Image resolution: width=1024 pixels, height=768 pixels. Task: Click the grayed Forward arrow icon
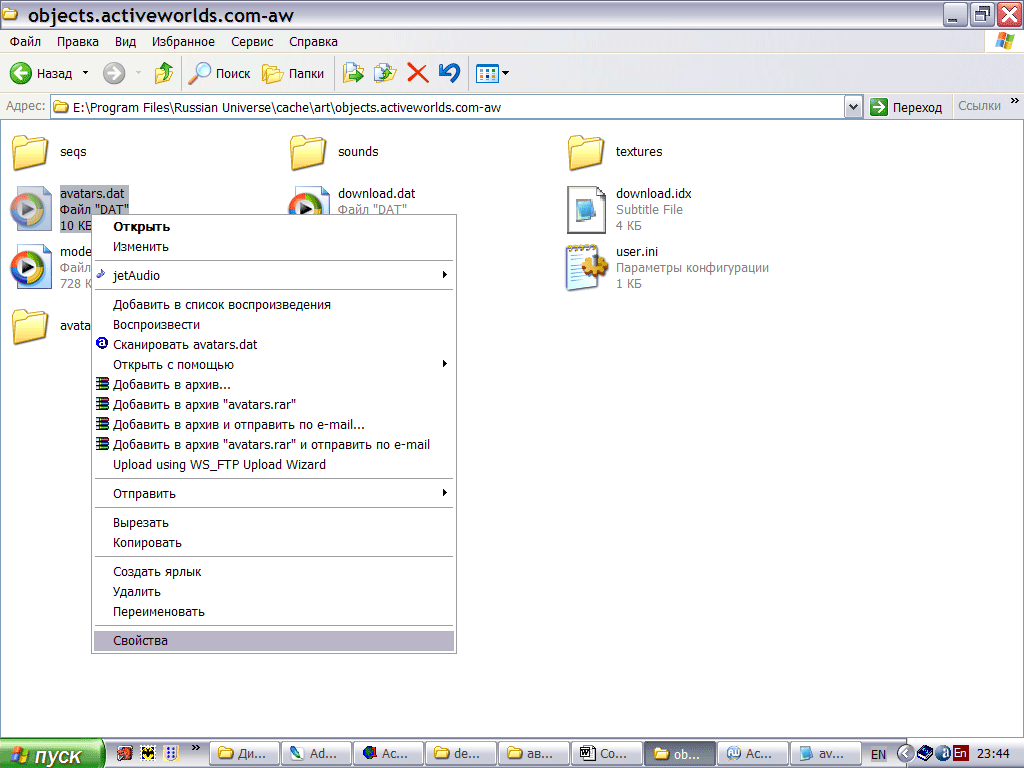114,73
